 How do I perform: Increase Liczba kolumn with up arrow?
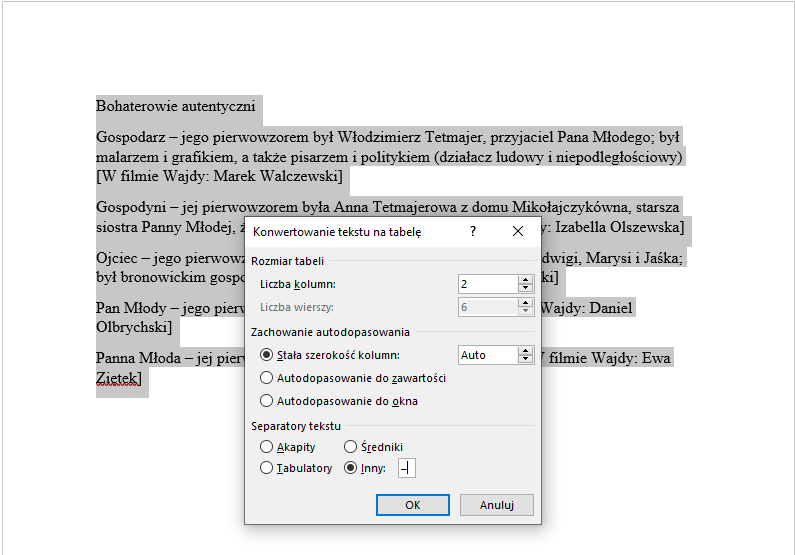(525, 280)
